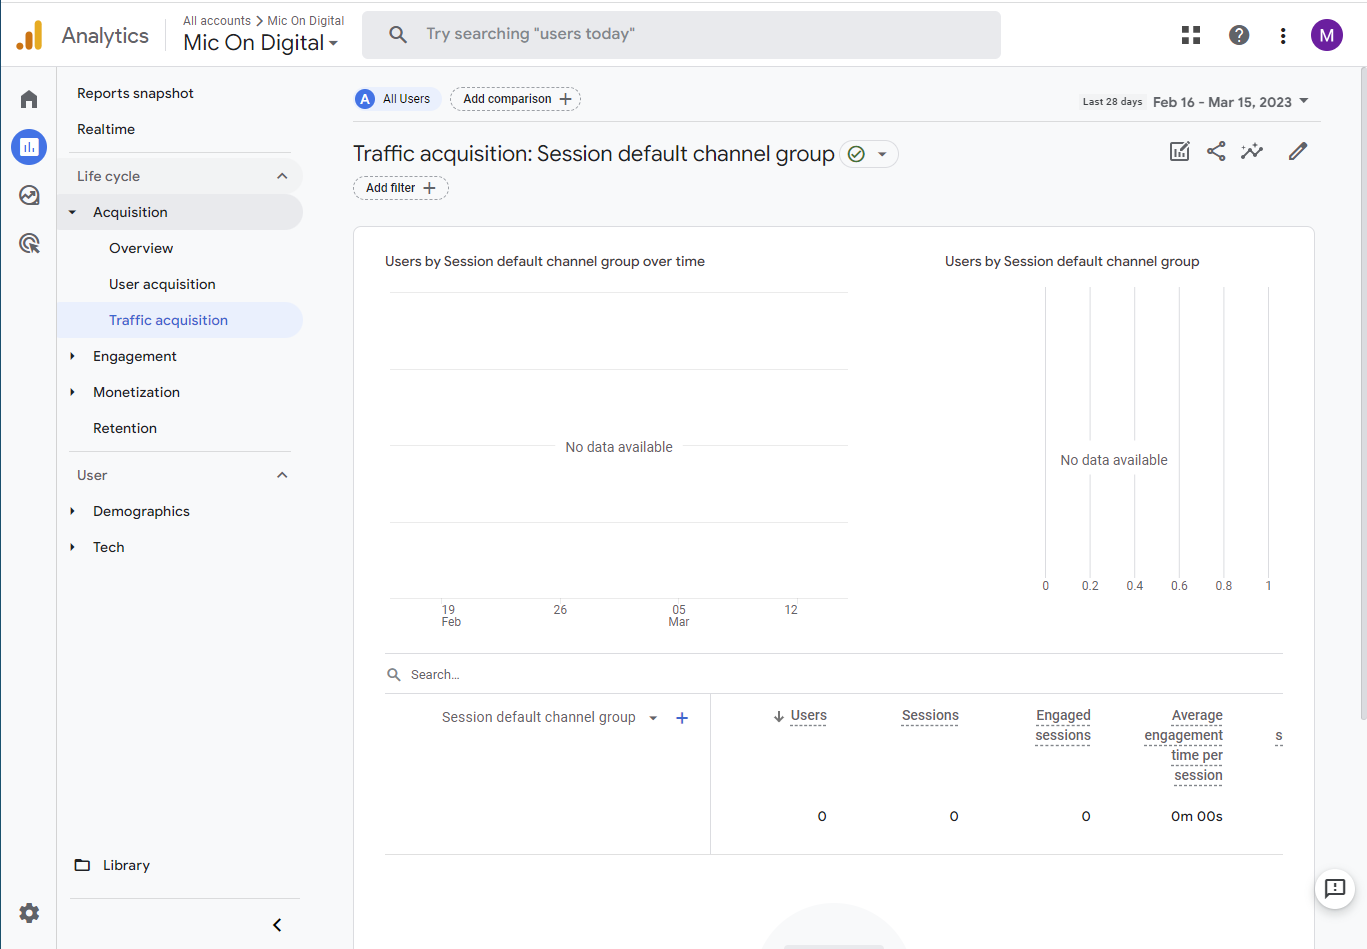Sort by Average engagement time per session

pos(1184,746)
